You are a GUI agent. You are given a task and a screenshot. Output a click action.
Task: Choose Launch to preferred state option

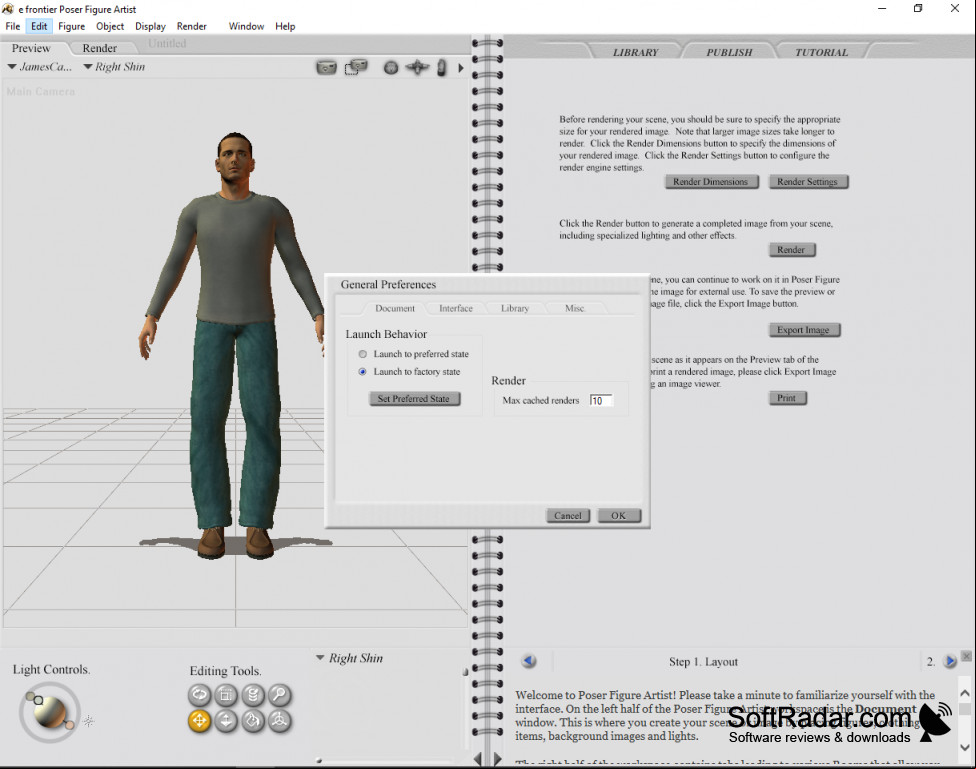pyautogui.click(x=362, y=354)
